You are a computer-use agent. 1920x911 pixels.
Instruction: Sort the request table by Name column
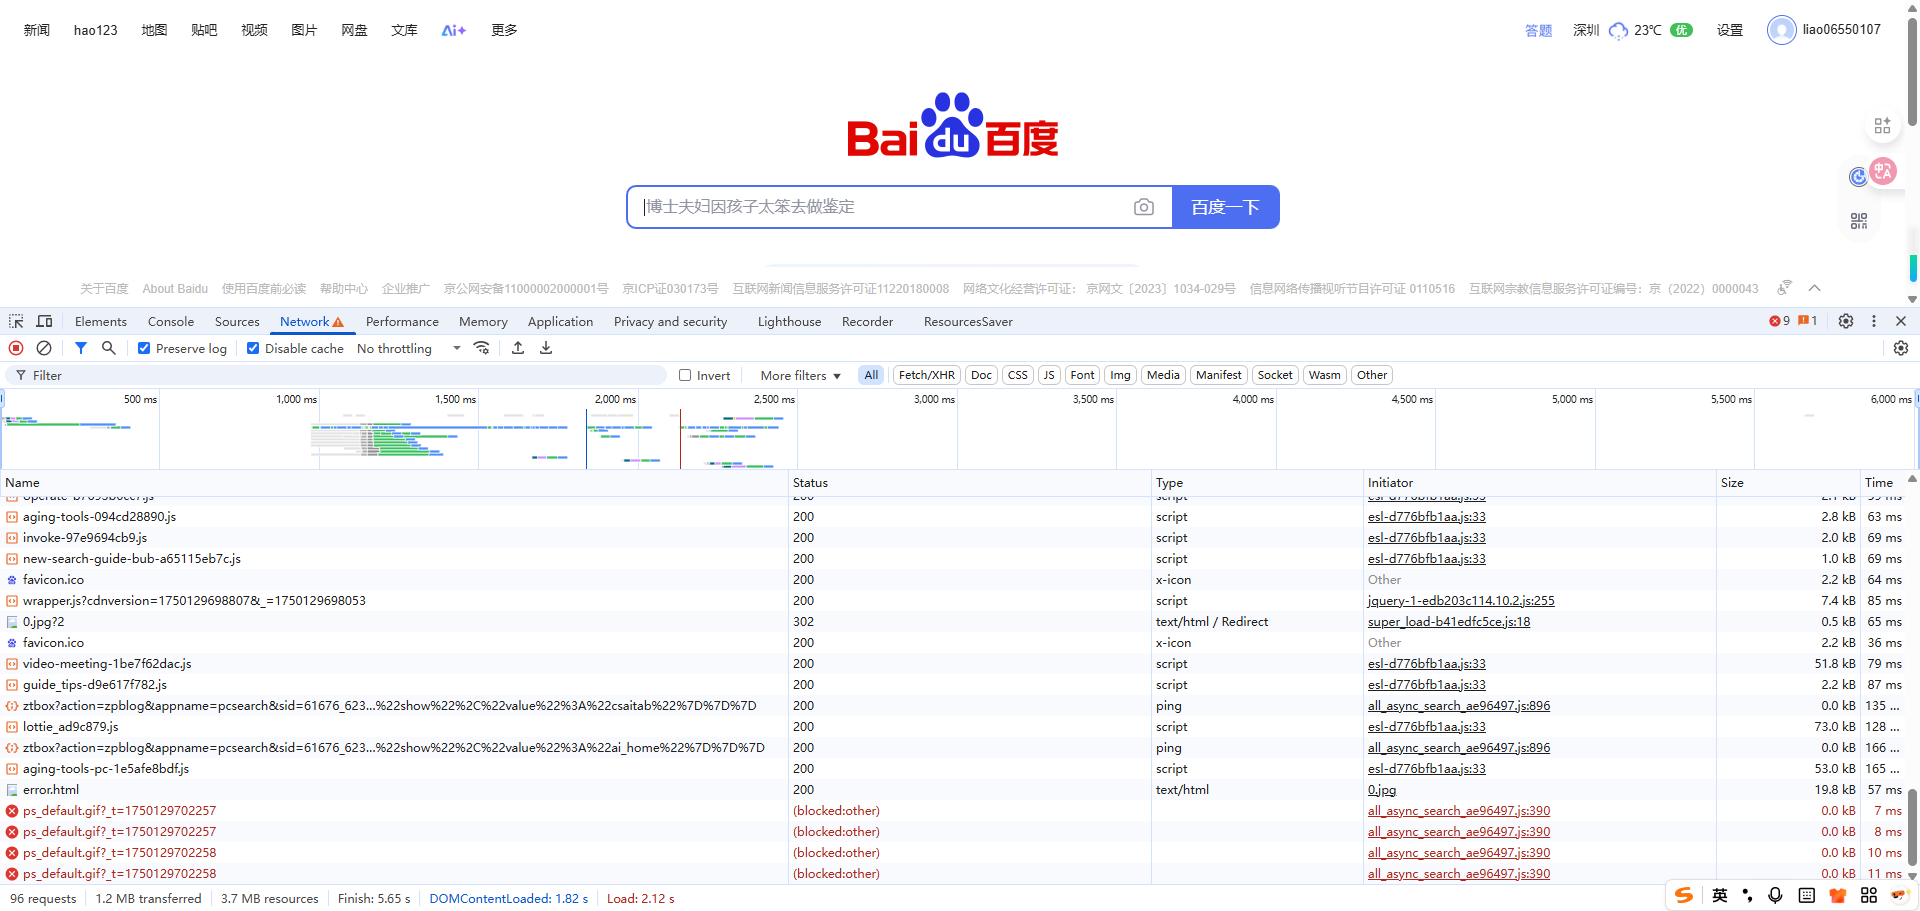click(394, 482)
